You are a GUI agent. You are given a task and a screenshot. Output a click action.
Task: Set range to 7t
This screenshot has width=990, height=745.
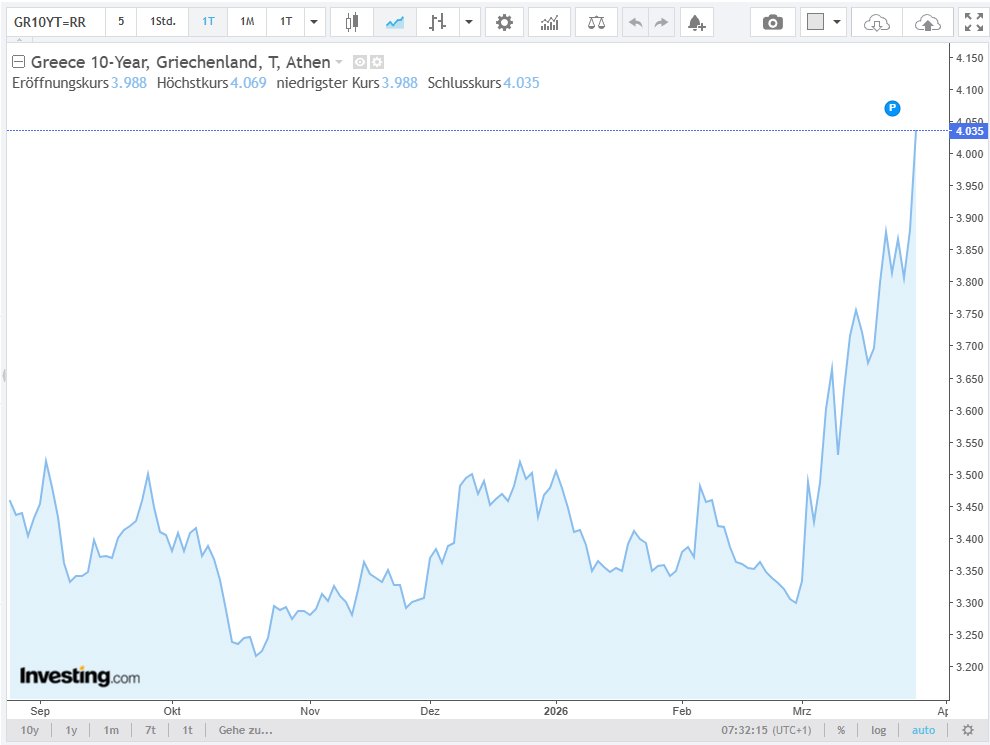[150, 730]
